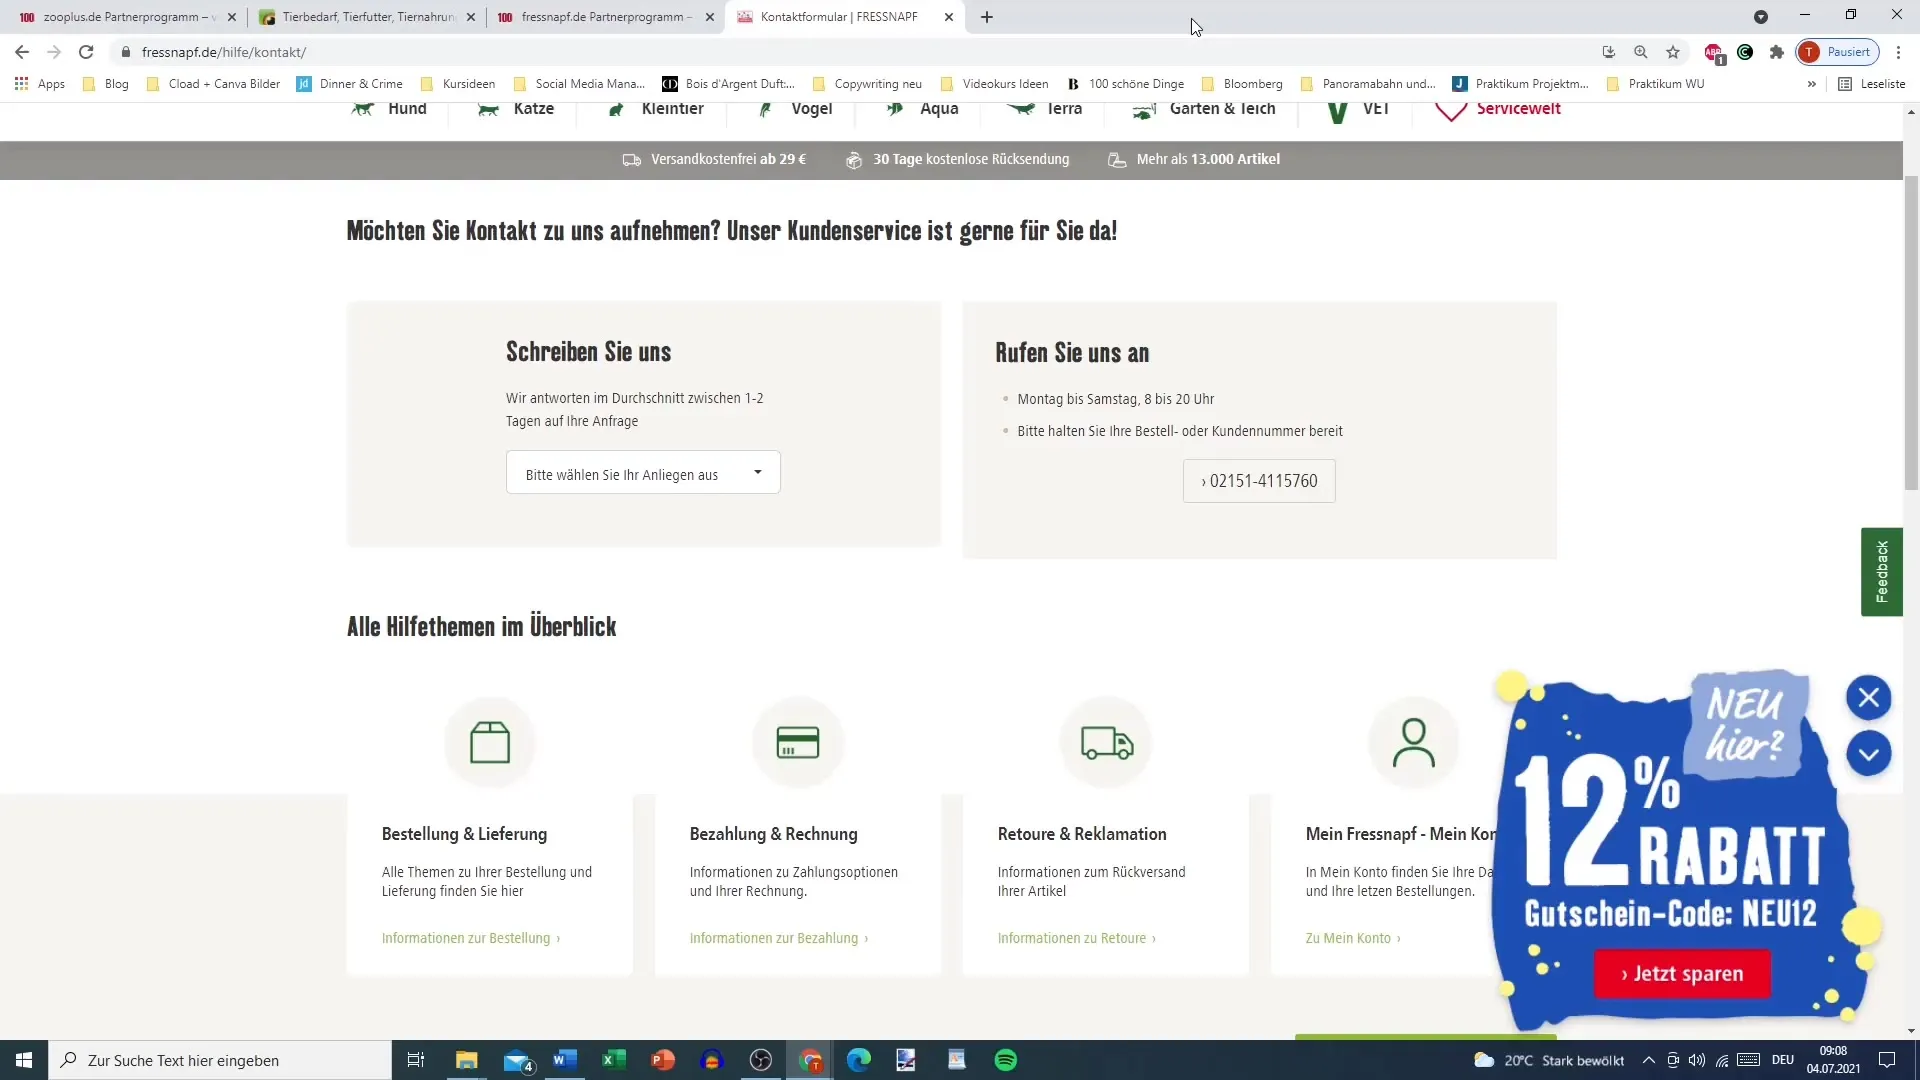Open the volume control in system tray
The image size is (1920, 1080).
point(1697,1060)
